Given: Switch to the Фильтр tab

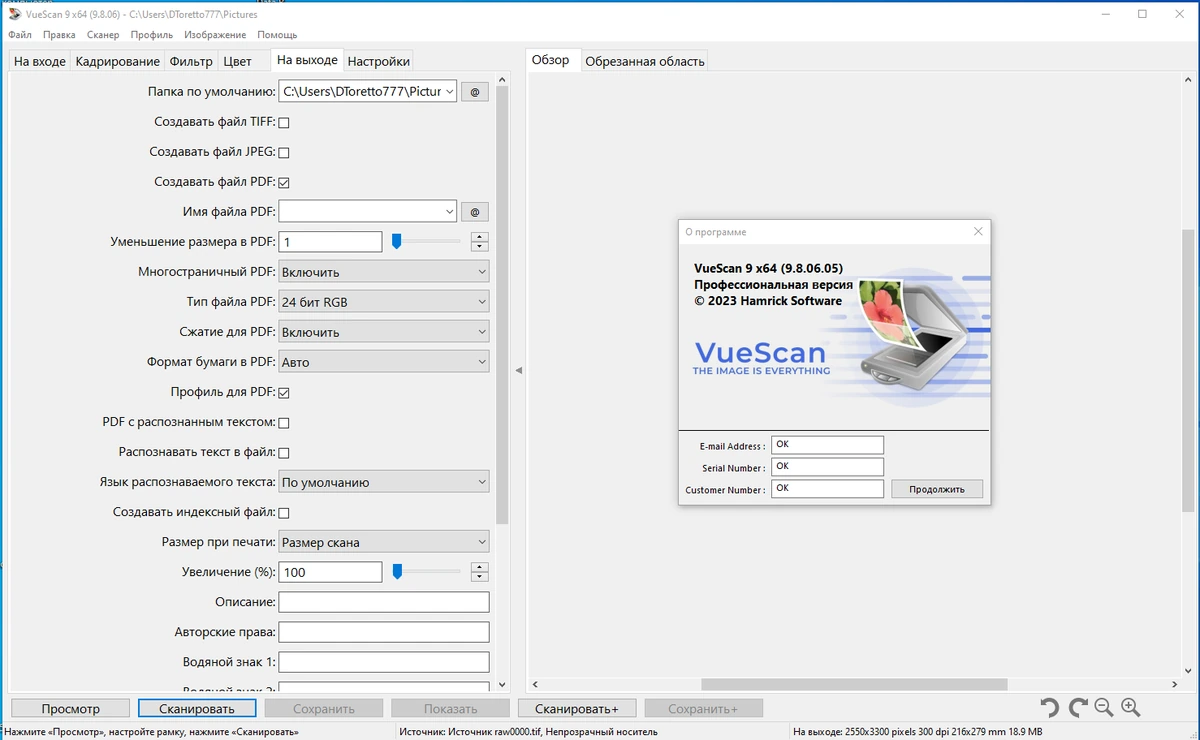Looking at the screenshot, I should pos(191,61).
